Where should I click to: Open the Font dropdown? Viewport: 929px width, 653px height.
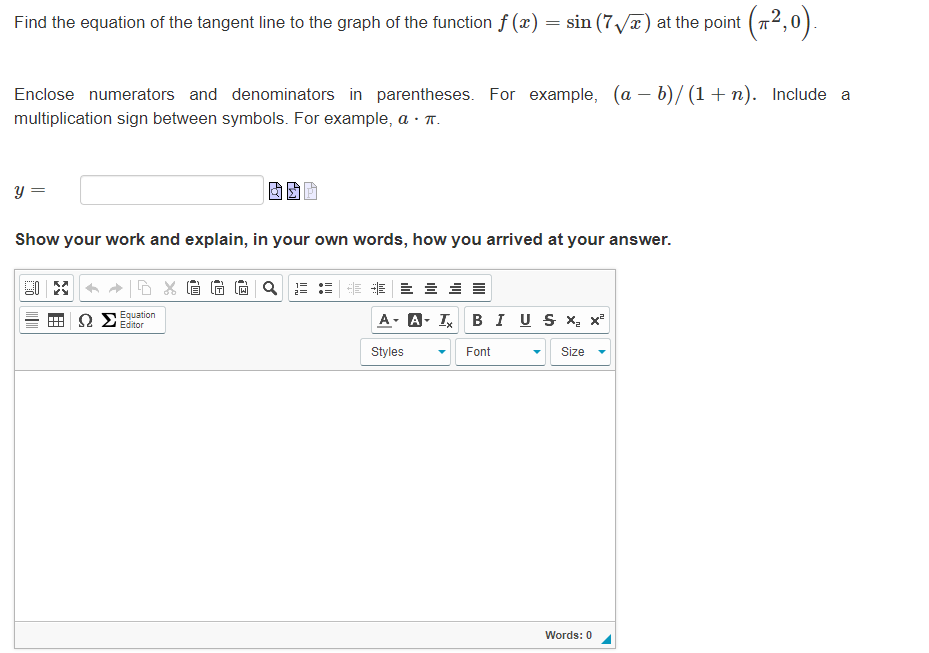click(x=500, y=351)
